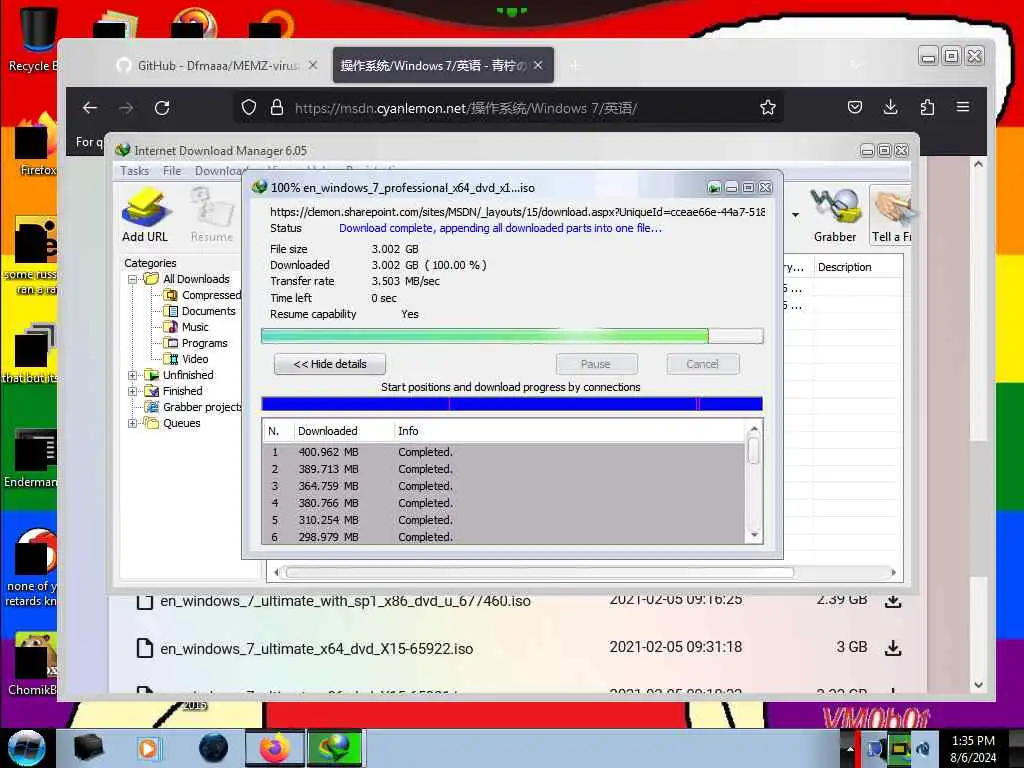The height and width of the screenshot is (768, 1024).
Task: Open the media player taskbar icon
Action: tap(148, 748)
